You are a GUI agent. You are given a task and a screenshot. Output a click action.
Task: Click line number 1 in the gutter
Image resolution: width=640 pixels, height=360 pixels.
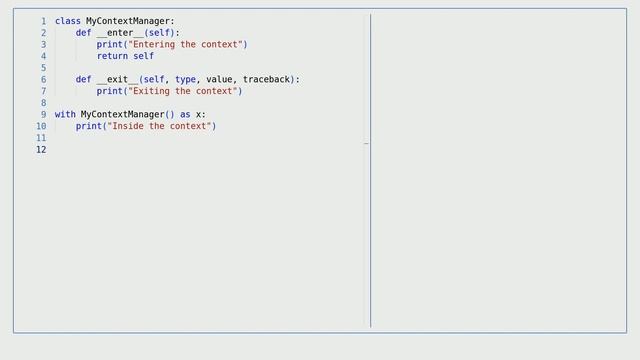click(x=43, y=21)
